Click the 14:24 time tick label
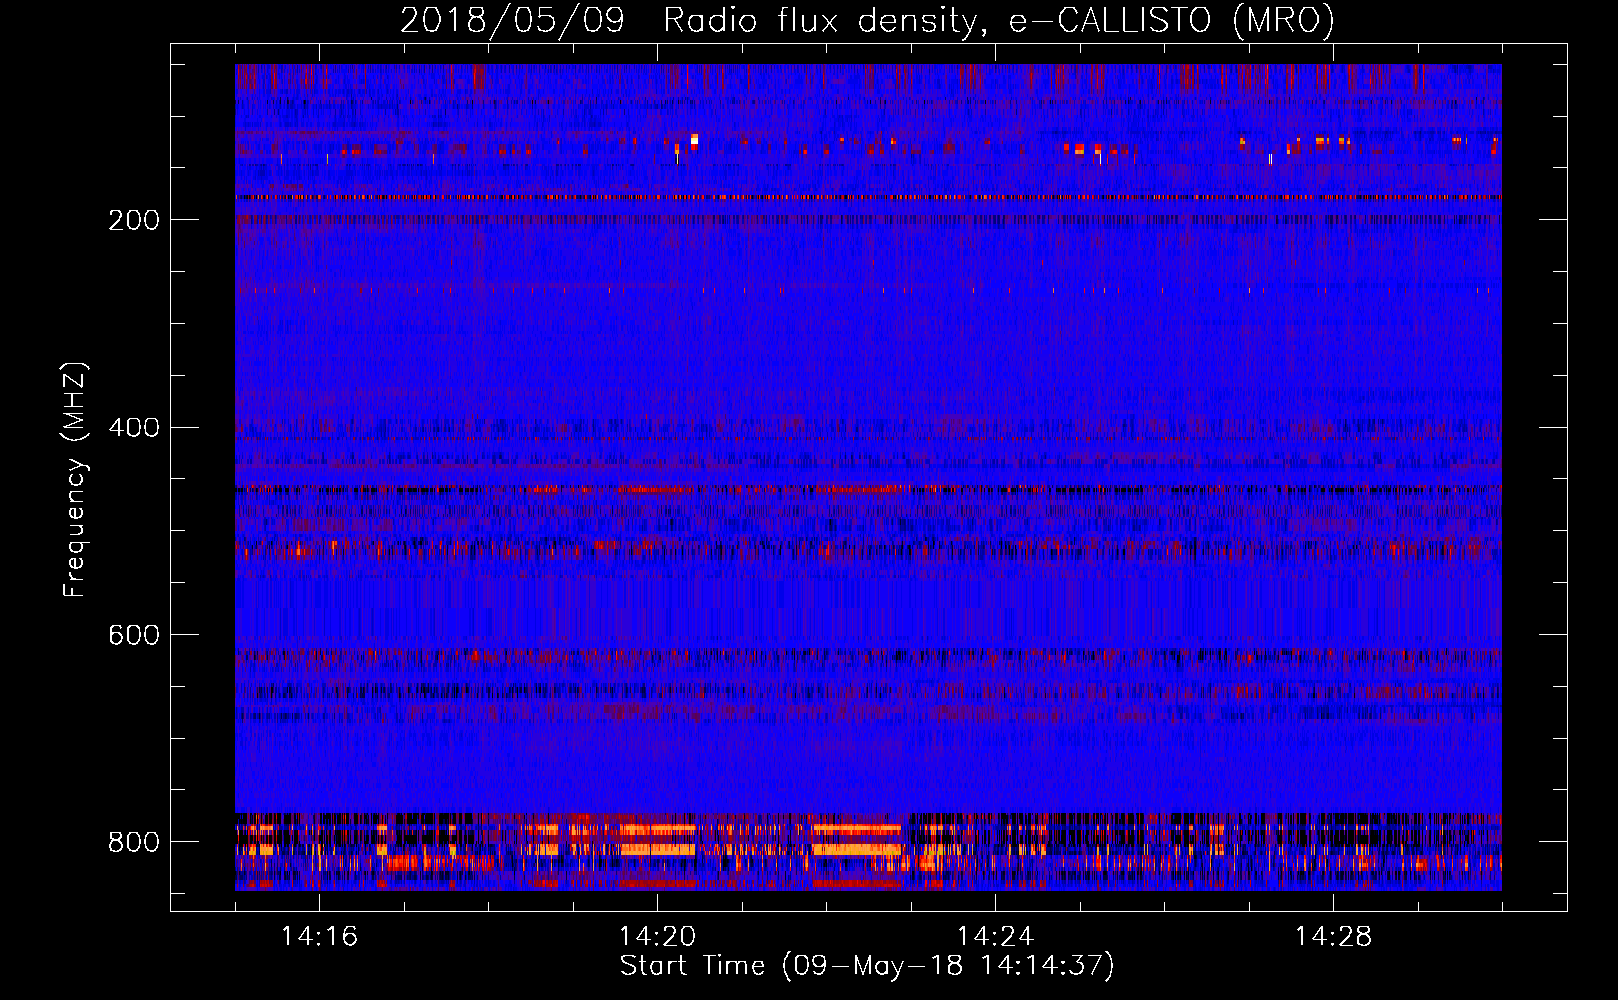This screenshot has width=1618, height=1000. click(995, 936)
